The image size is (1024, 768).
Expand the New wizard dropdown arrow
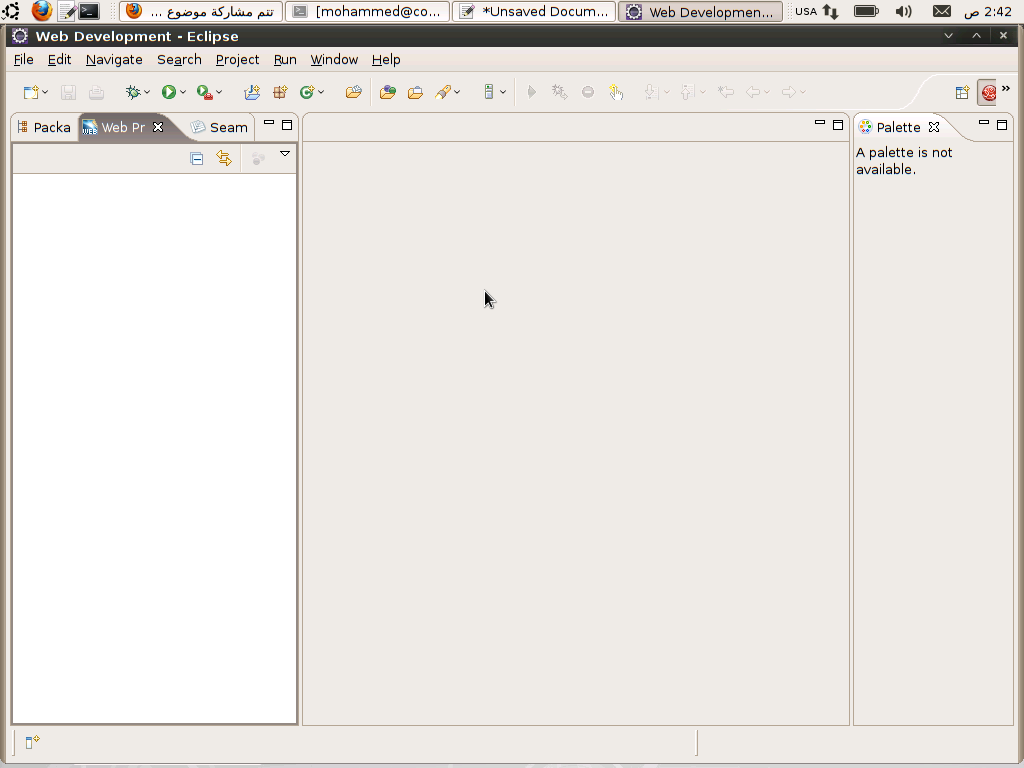[x=45, y=92]
